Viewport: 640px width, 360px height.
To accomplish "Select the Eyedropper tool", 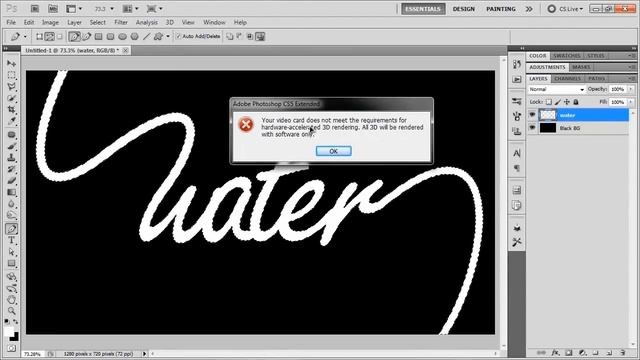I will click(x=11, y=121).
